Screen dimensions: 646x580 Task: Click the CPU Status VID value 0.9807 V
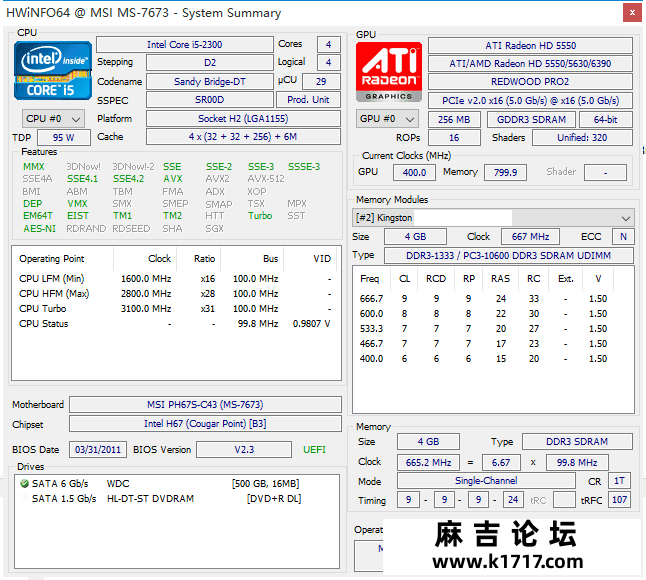coord(311,324)
